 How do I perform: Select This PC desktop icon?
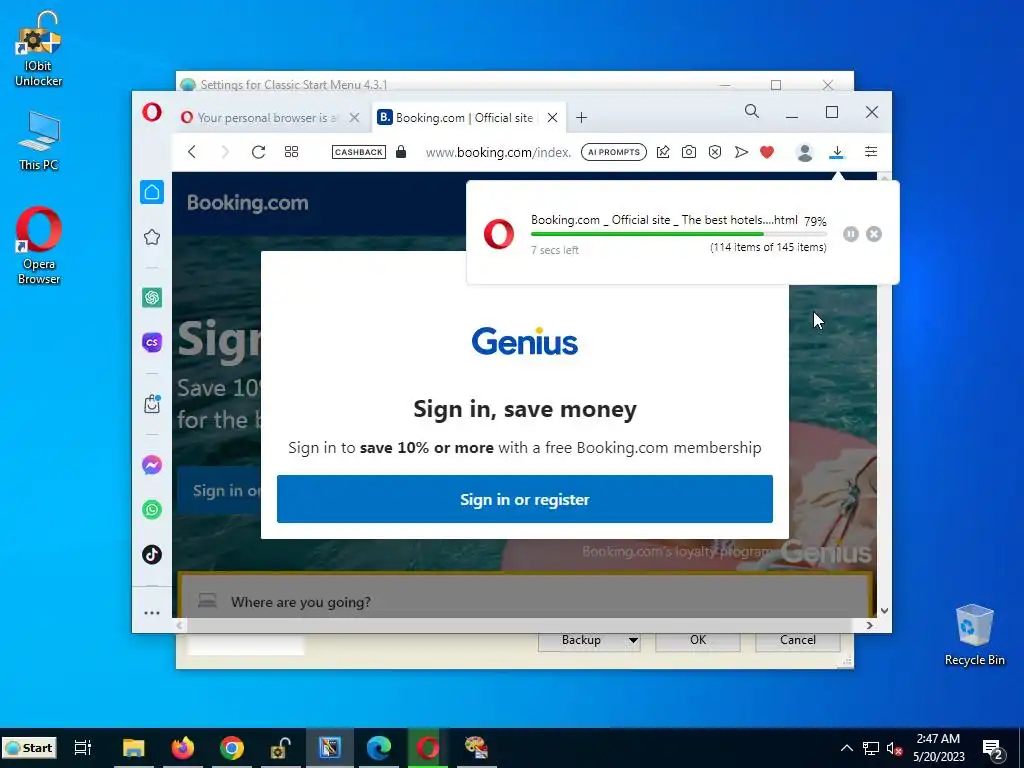point(39,140)
